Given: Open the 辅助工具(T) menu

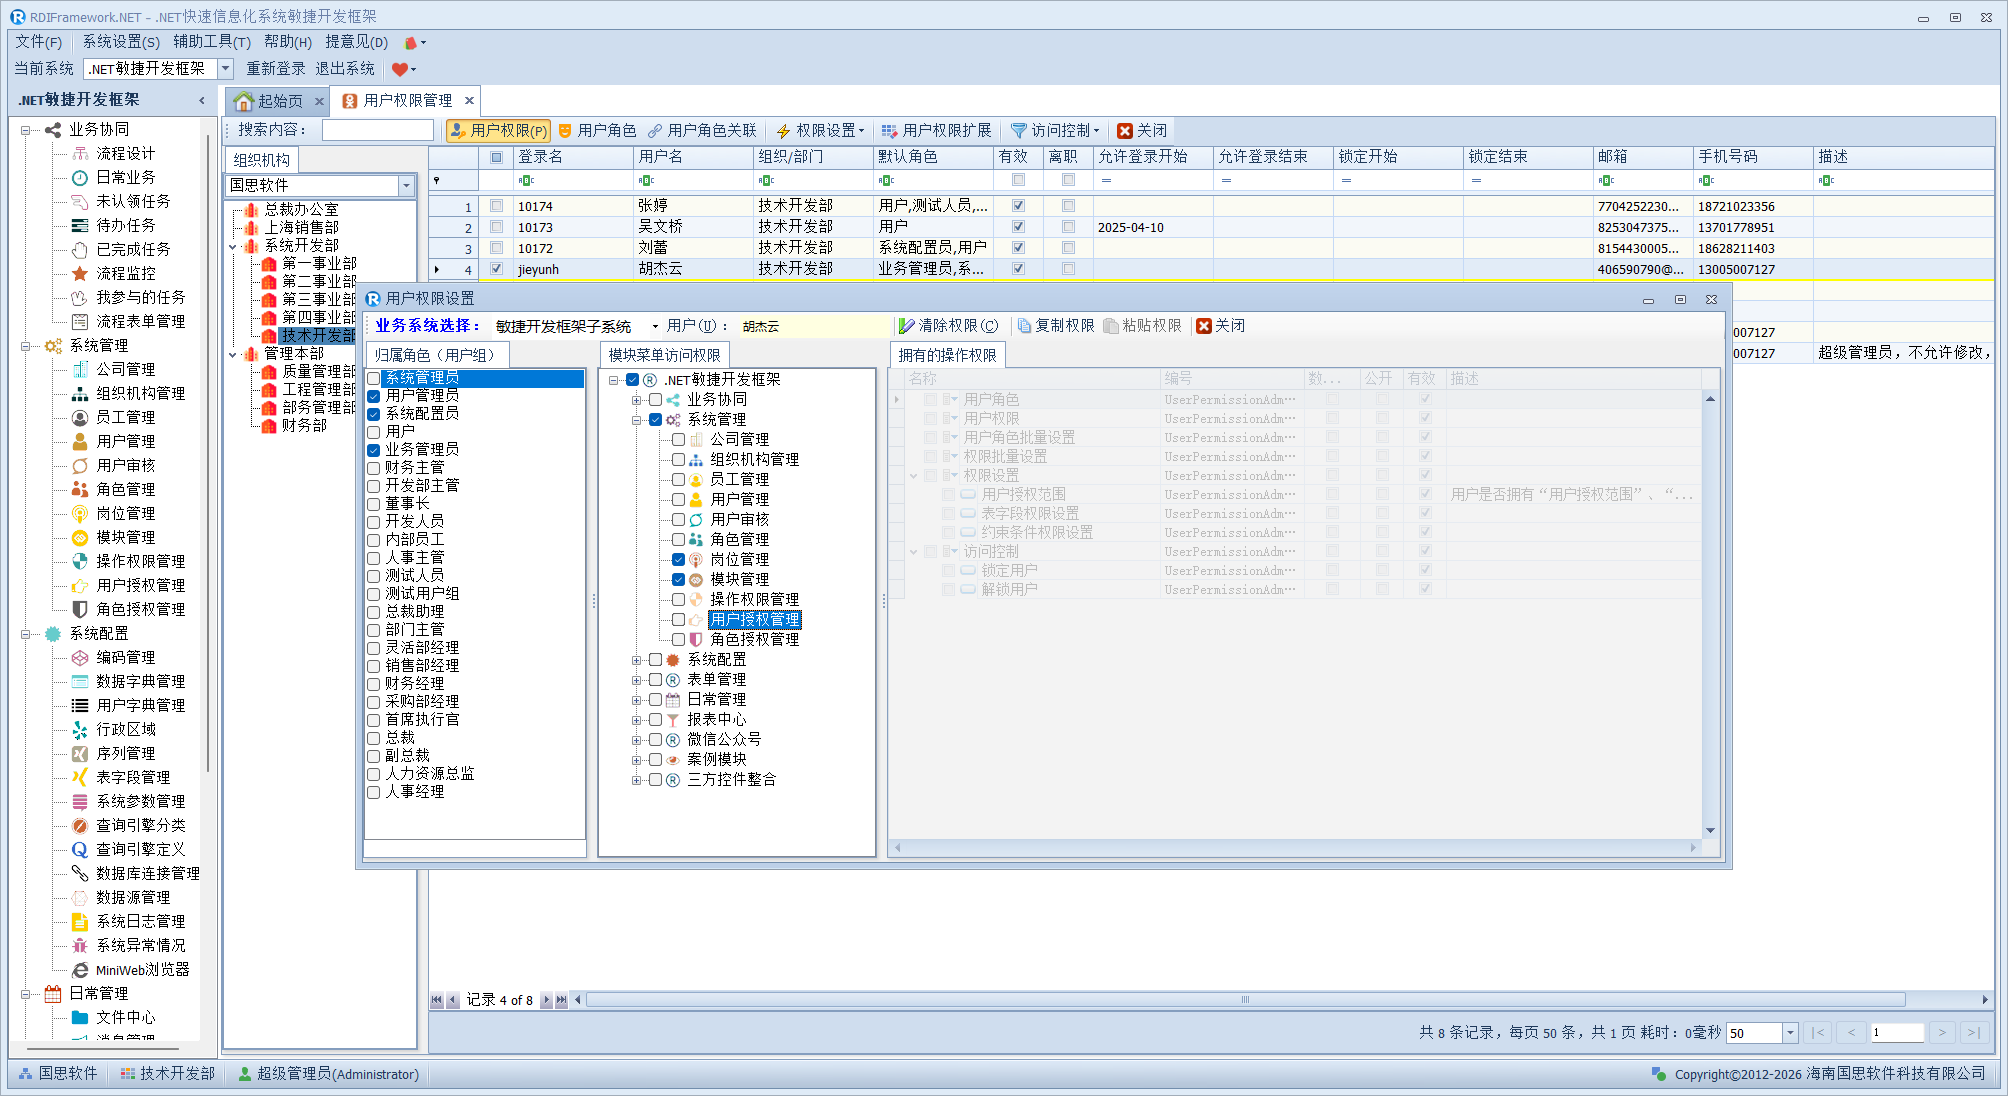Looking at the screenshot, I should pyautogui.click(x=212, y=42).
